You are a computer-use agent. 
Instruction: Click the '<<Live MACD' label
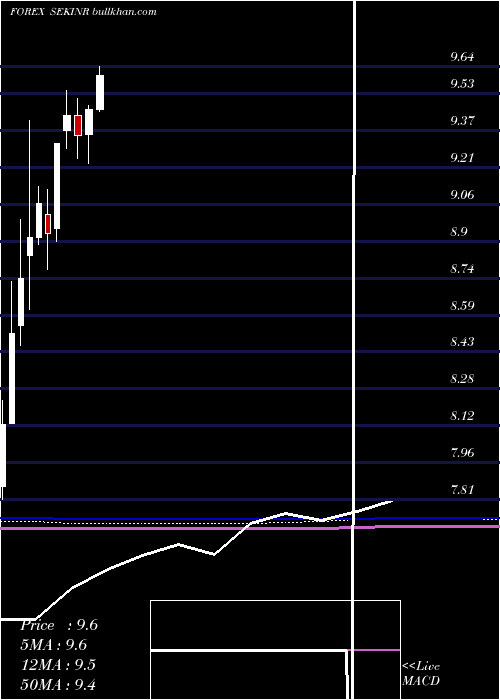[421, 674]
